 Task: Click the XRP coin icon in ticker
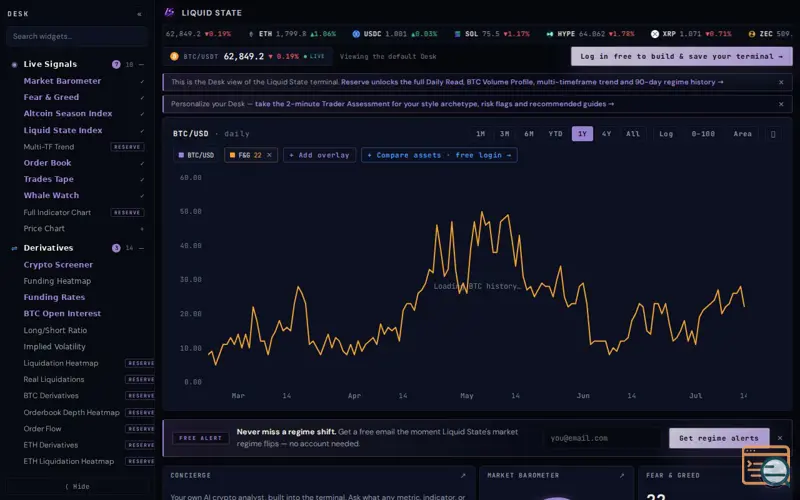point(655,34)
